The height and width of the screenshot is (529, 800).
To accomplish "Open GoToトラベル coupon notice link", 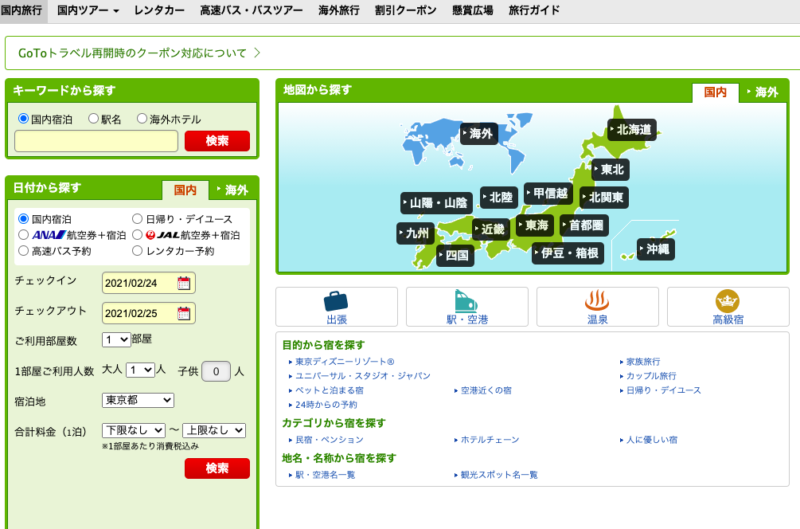I will [139, 53].
